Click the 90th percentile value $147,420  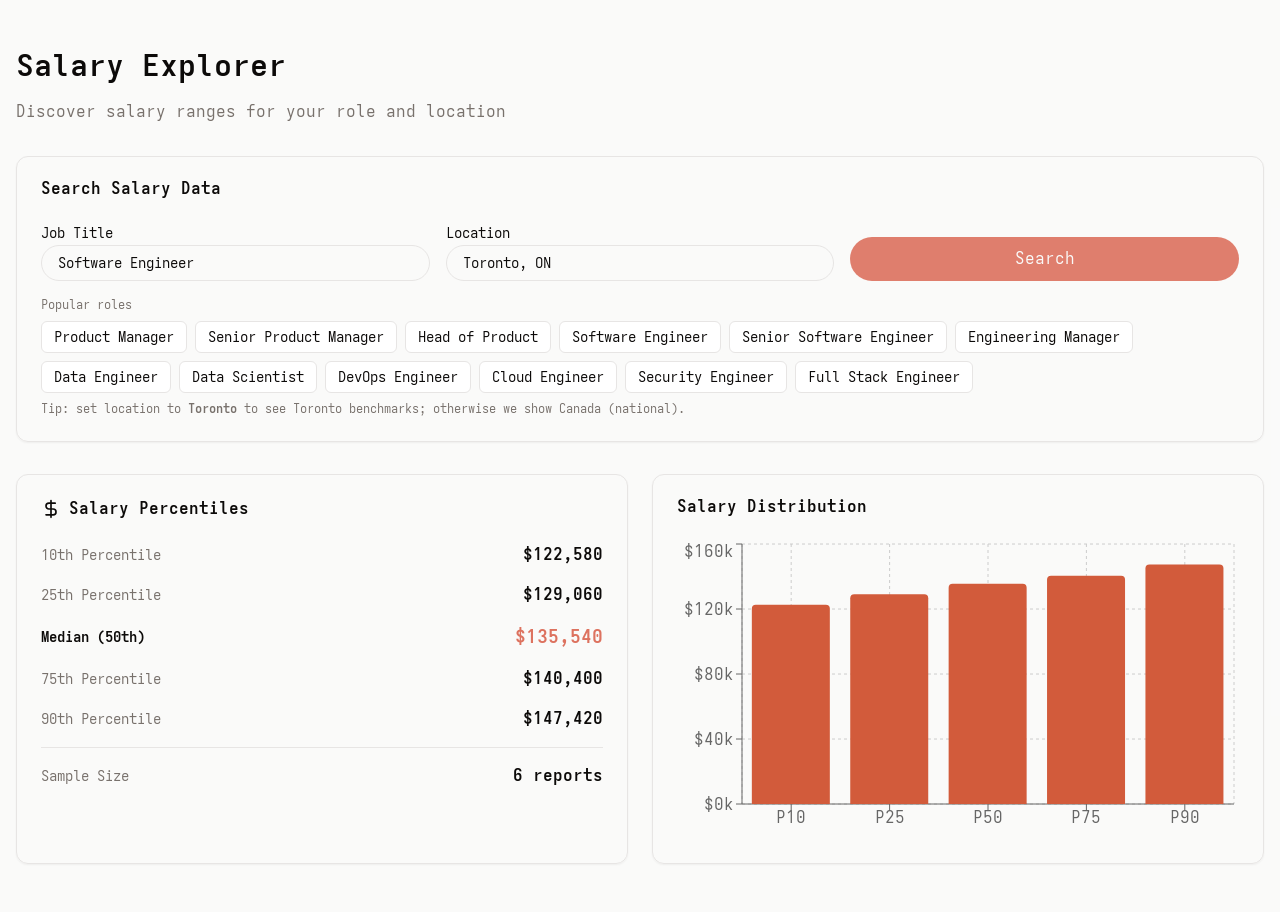(x=563, y=719)
